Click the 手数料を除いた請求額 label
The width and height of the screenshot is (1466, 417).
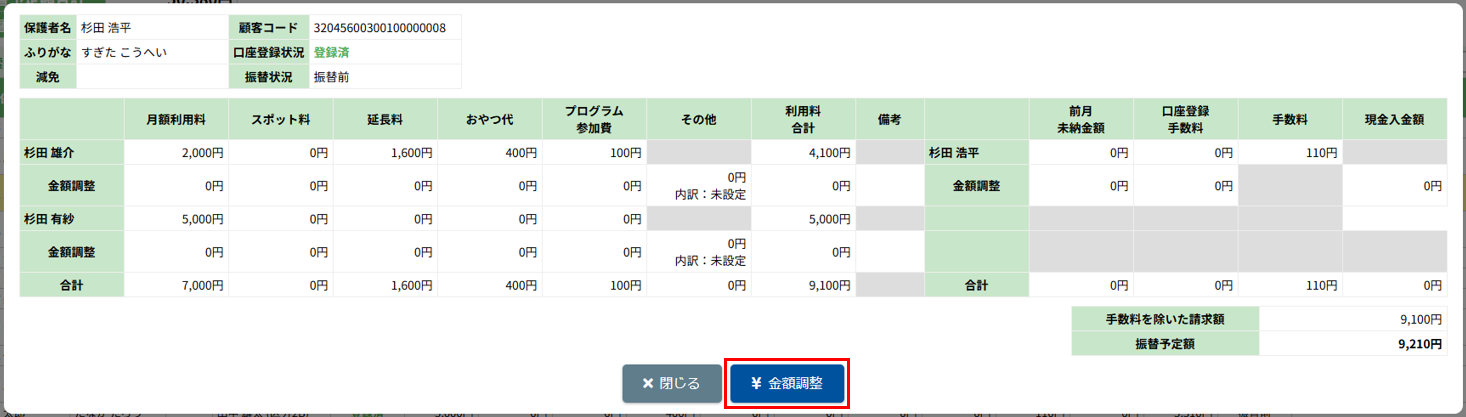click(x=1165, y=320)
